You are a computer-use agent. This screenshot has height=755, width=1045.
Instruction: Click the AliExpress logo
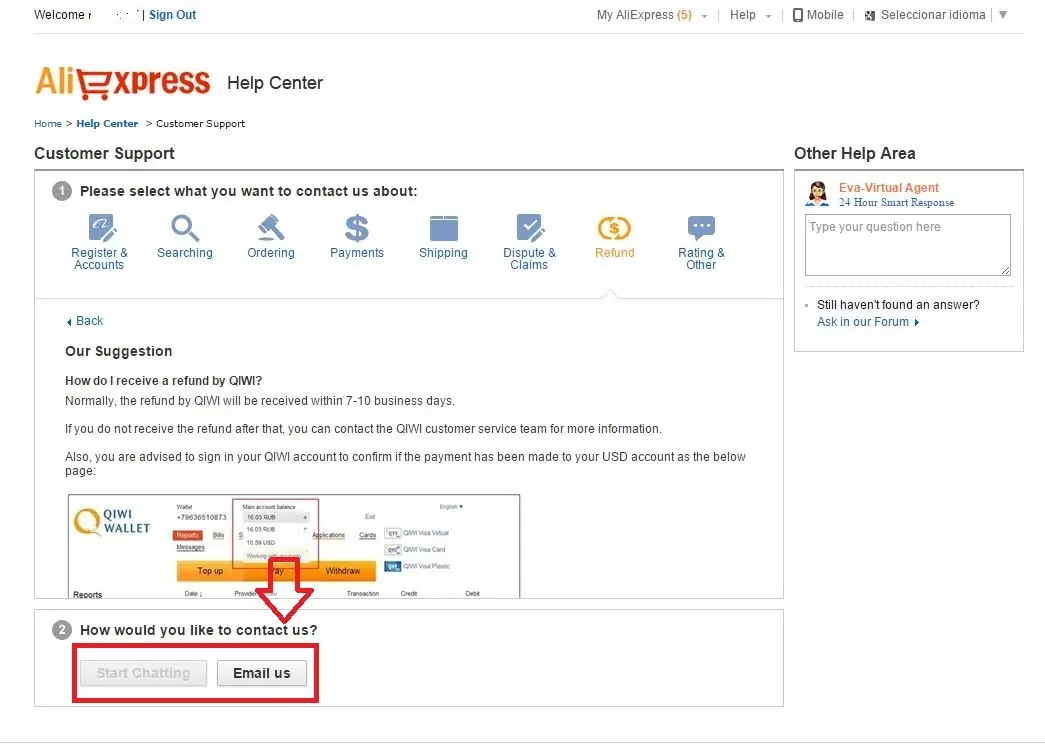123,83
